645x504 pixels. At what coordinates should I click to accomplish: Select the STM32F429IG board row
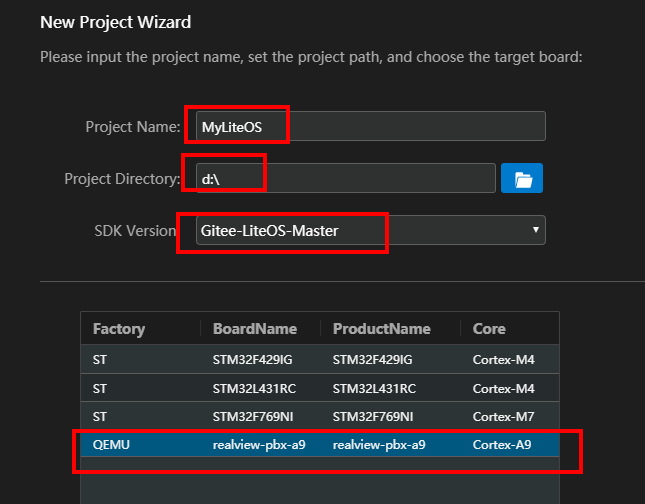click(x=319, y=360)
